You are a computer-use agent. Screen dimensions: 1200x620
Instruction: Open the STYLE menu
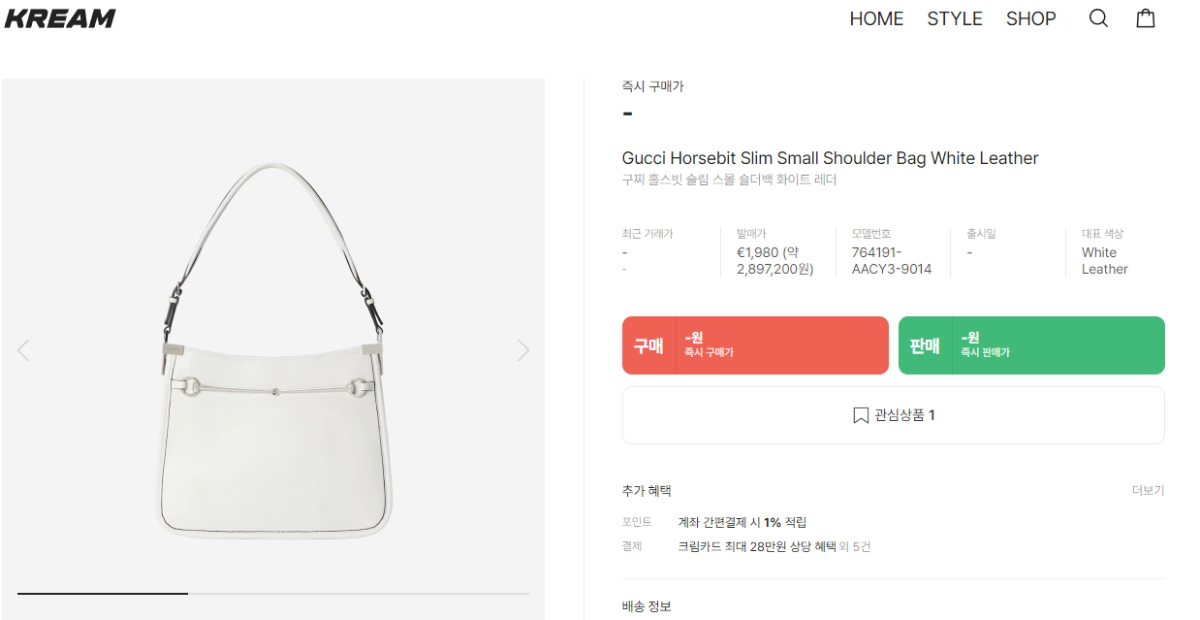[x=954, y=19]
